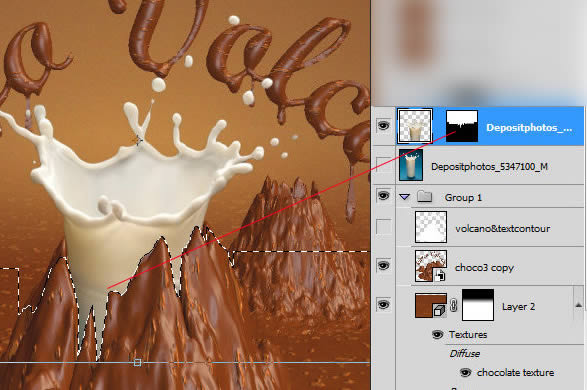Hide the choco3 copy layer

point(383,265)
